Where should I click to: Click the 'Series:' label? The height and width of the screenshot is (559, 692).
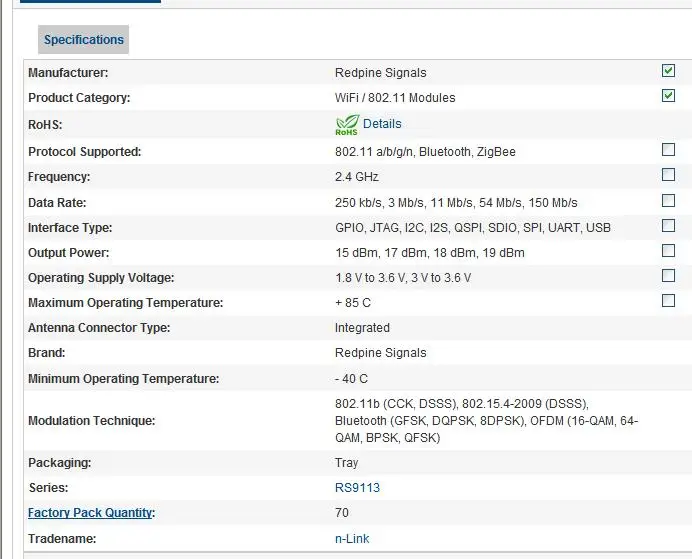point(49,488)
